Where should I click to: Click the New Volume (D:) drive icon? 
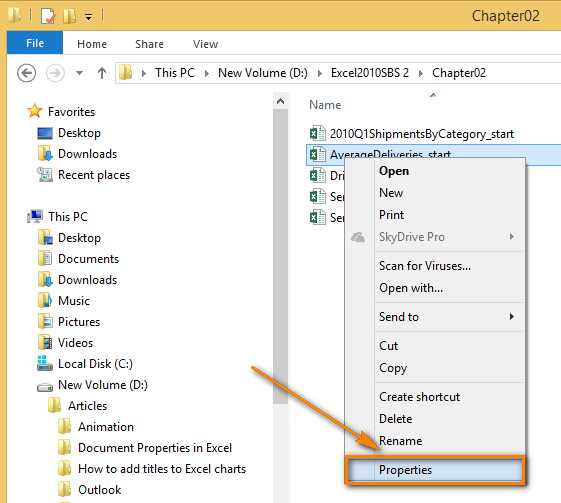(x=45, y=387)
